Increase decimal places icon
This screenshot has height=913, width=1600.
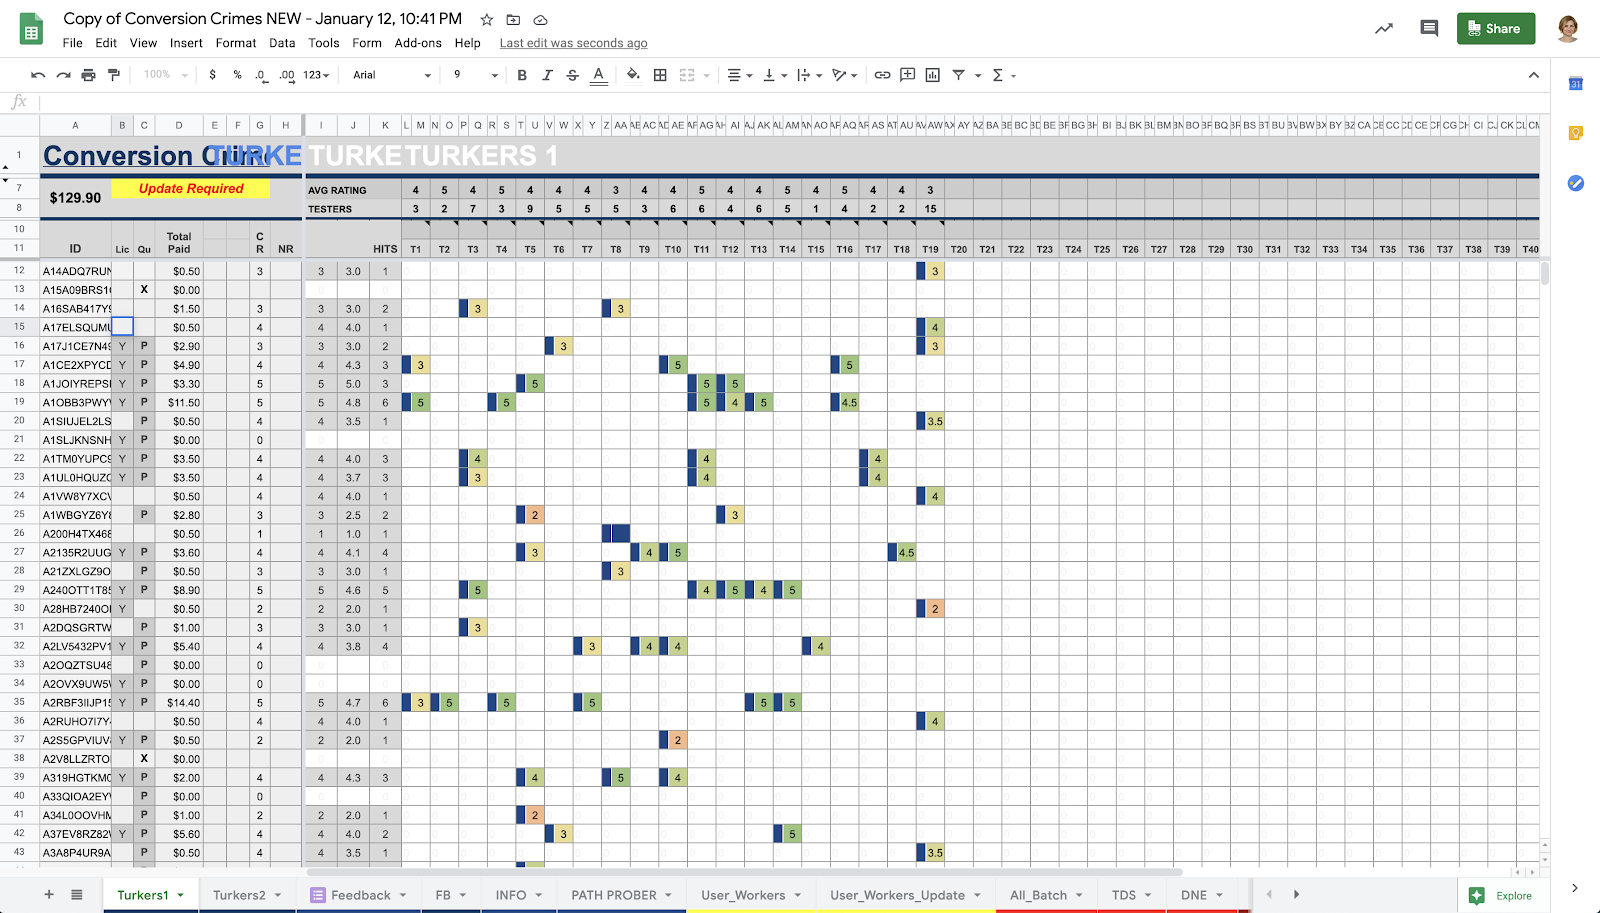click(287, 75)
